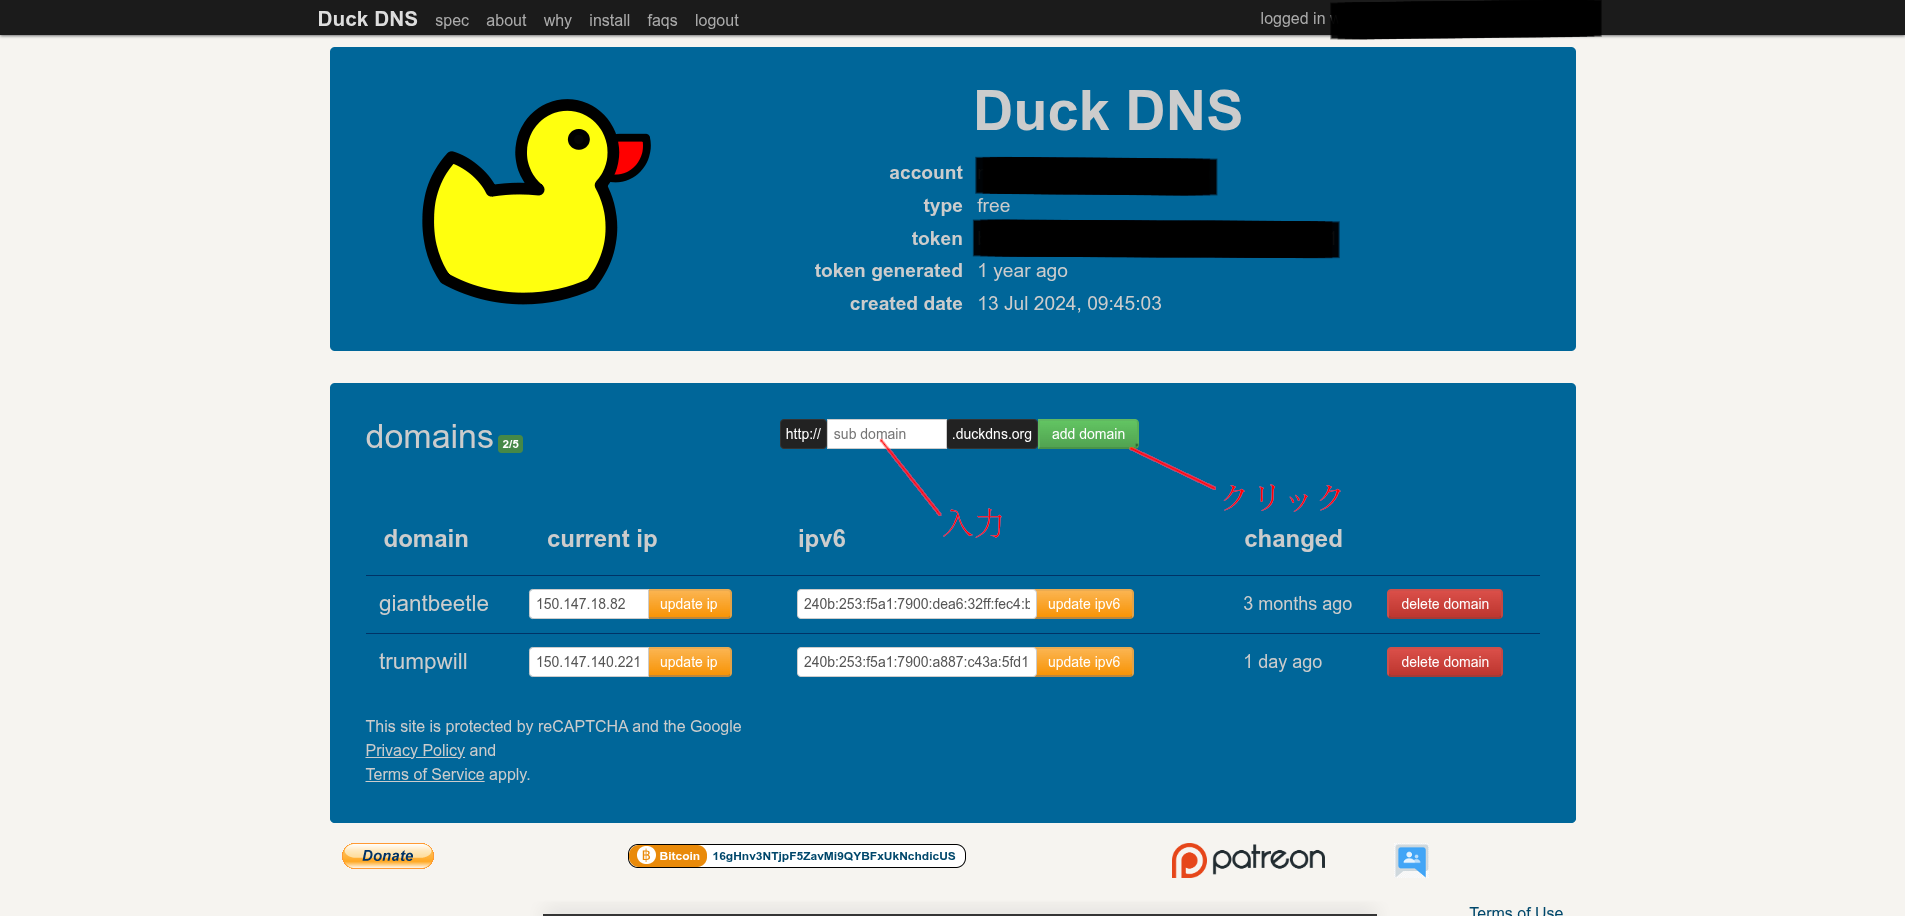Click the contact card icon at bottom right
The height and width of the screenshot is (916, 1905).
[1411, 860]
